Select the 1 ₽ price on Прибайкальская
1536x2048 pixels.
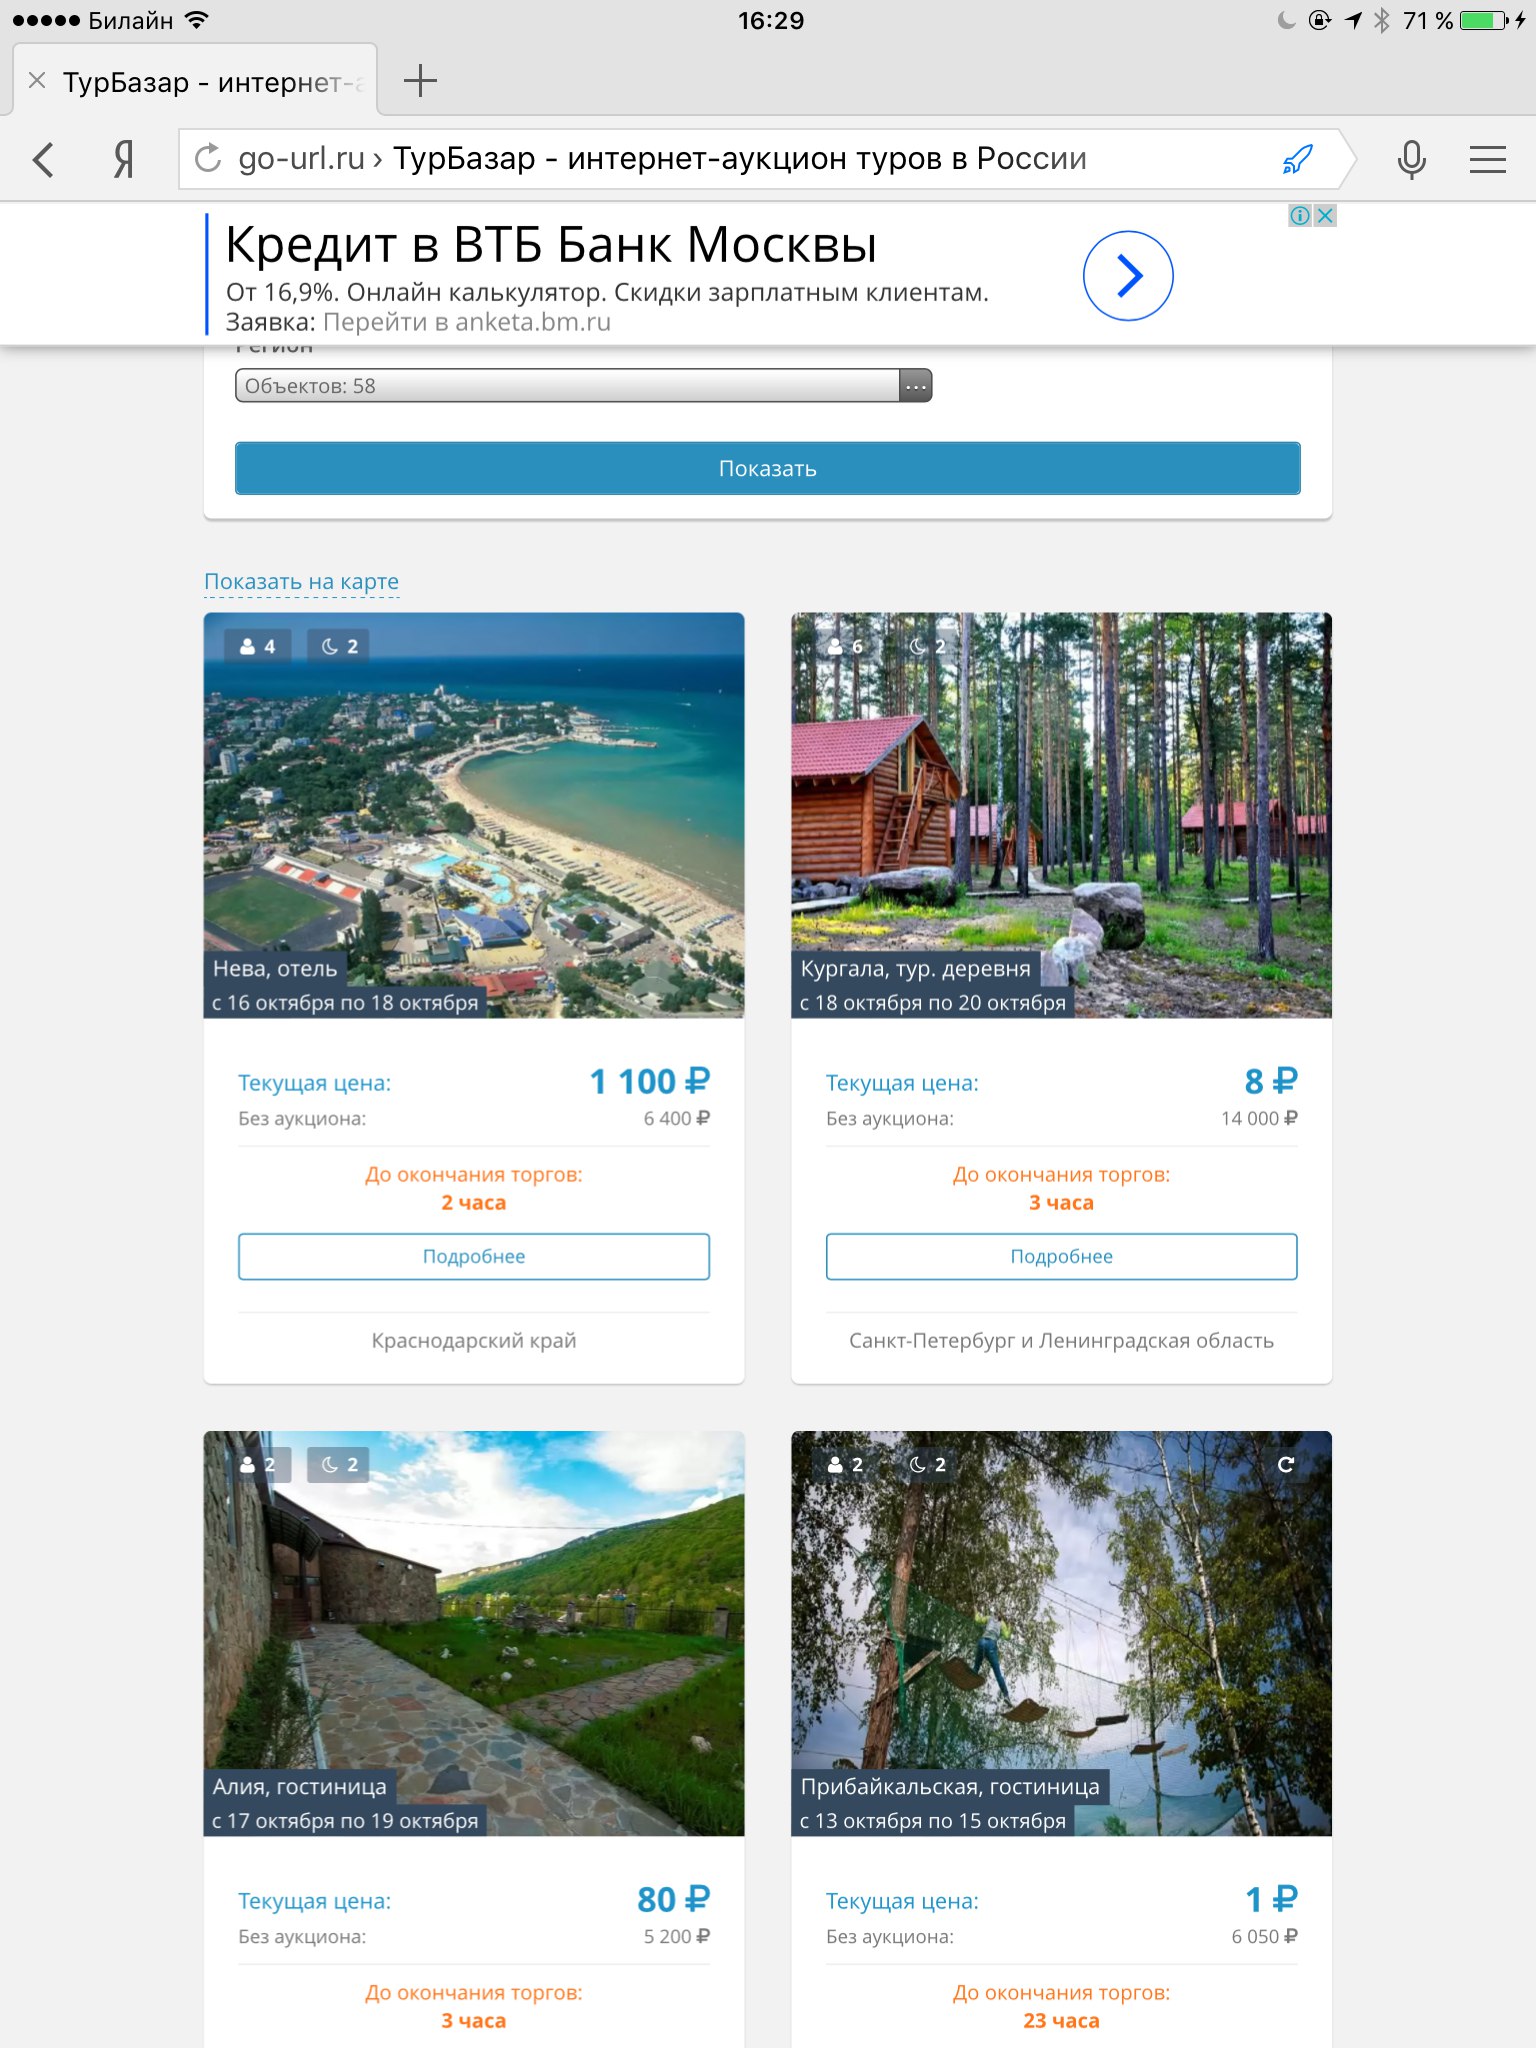(1271, 1899)
